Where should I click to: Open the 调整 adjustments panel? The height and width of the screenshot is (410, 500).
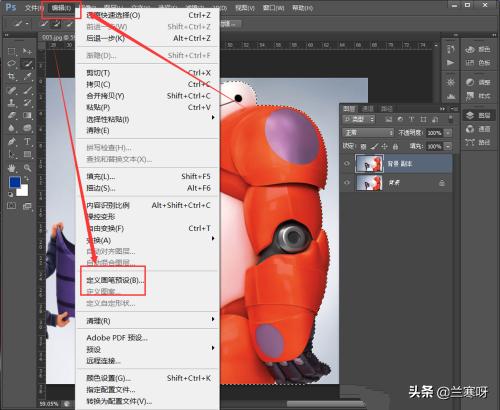[478, 82]
